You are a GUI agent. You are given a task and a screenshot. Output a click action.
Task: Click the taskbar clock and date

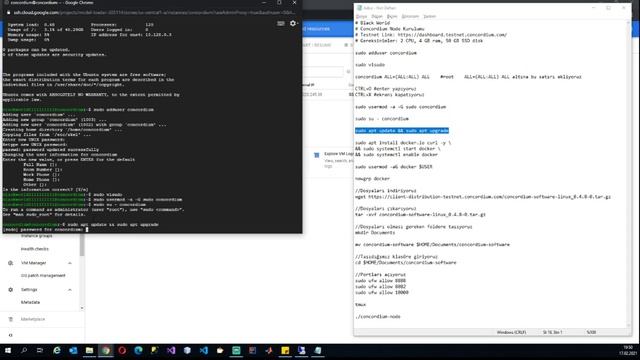point(628,351)
